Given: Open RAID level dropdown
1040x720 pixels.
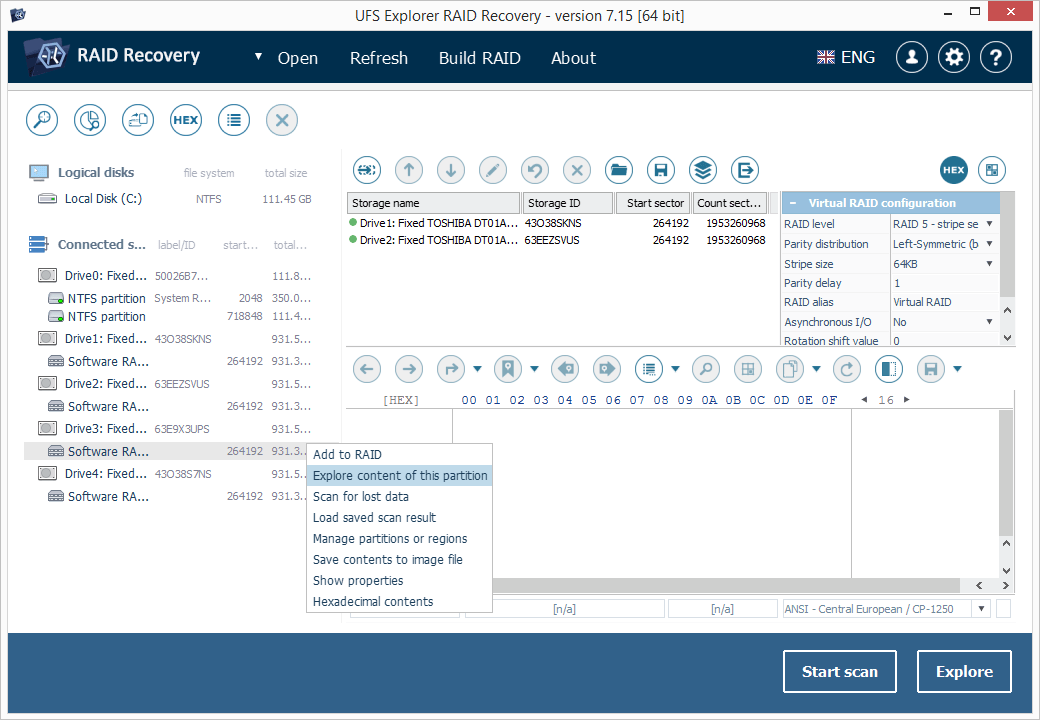Looking at the screenshot, I should click(x=990, y=224).
